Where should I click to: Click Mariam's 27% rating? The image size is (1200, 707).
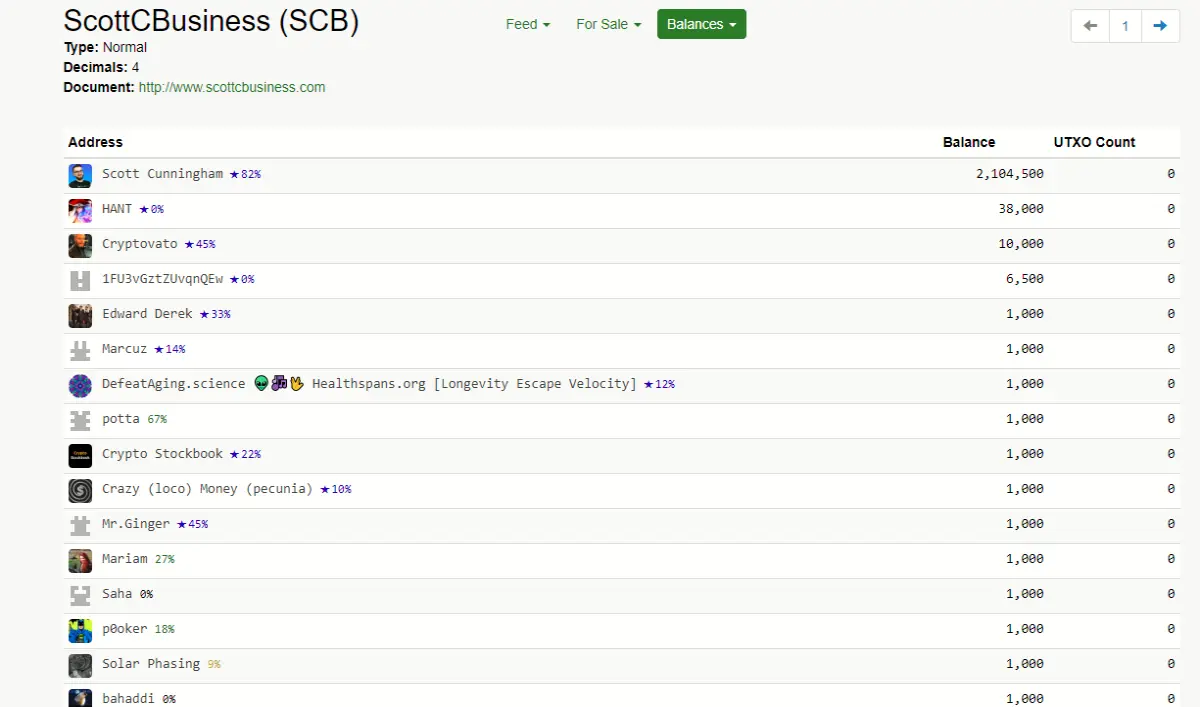click(x=165, y=559)
